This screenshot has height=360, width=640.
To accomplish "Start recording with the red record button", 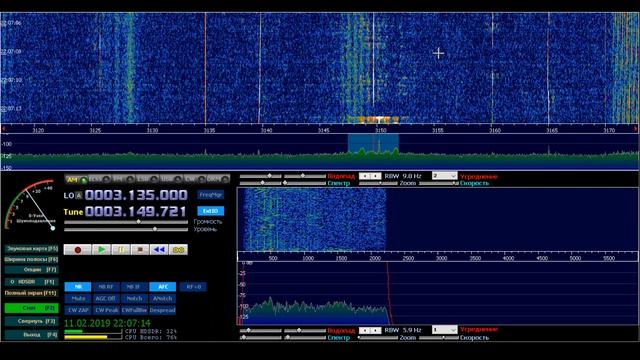I will coord(78,249).
